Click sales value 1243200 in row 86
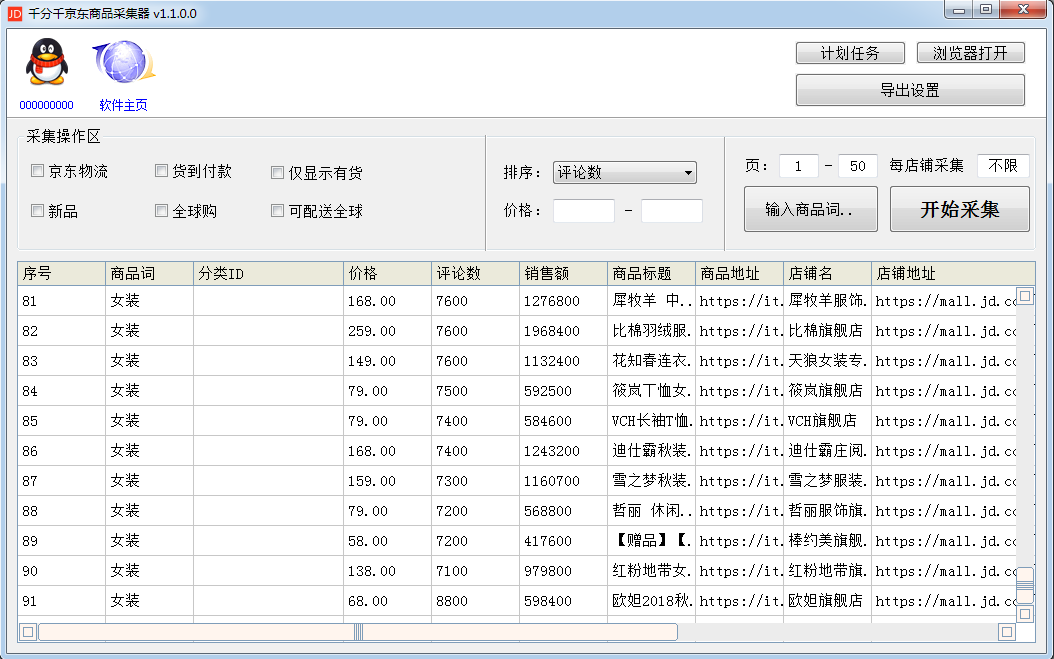Screen dimensions: 1054x659 click(x=564, y=451)
